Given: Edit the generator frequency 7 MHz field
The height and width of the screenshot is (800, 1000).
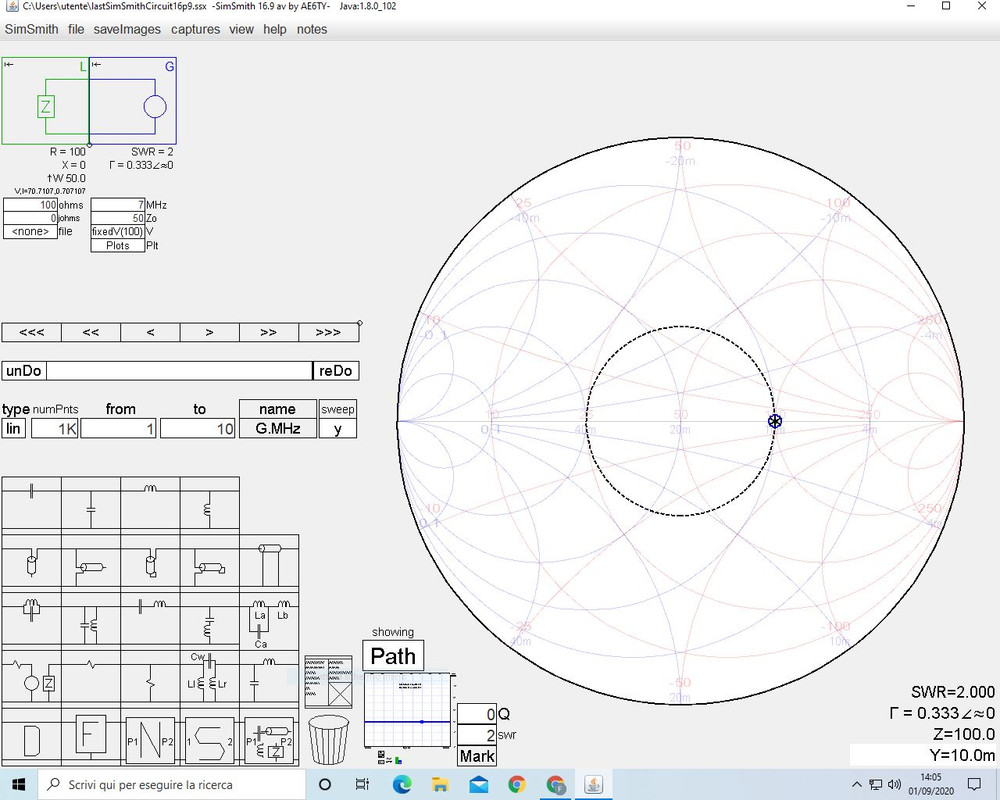Looking at the screenshot, I should tap(117, 205).
